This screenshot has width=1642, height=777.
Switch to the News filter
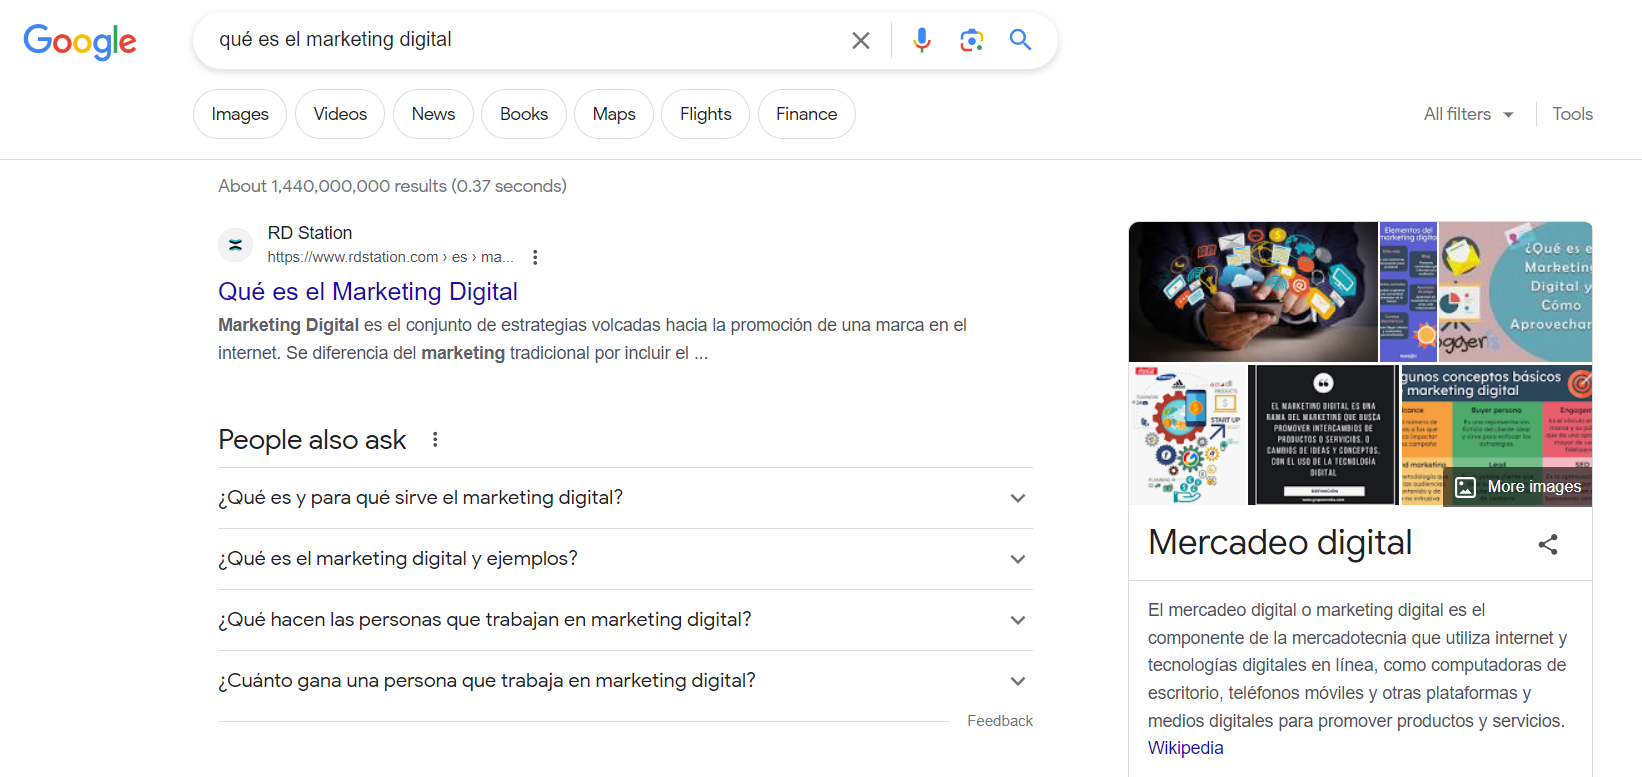[433, 114]
